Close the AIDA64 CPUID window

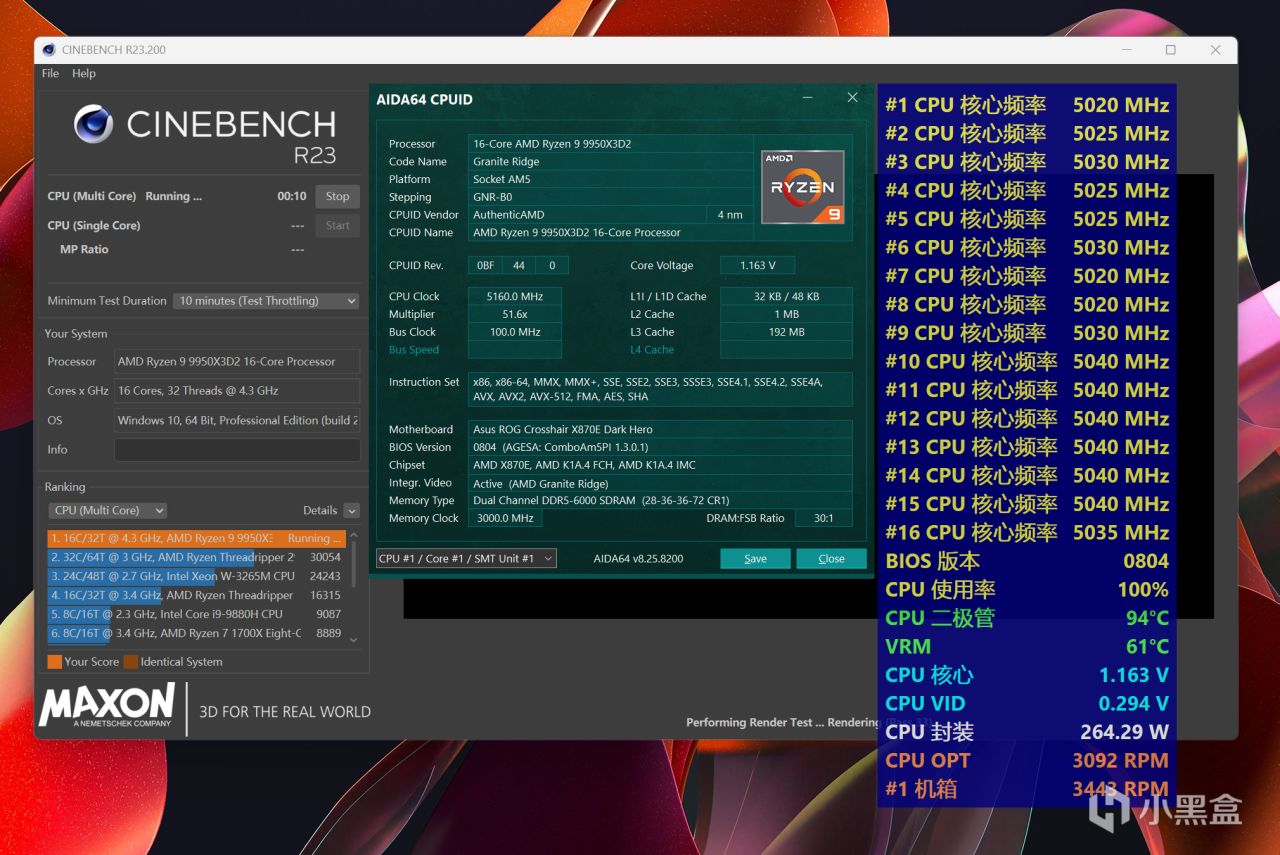[852, 98]
